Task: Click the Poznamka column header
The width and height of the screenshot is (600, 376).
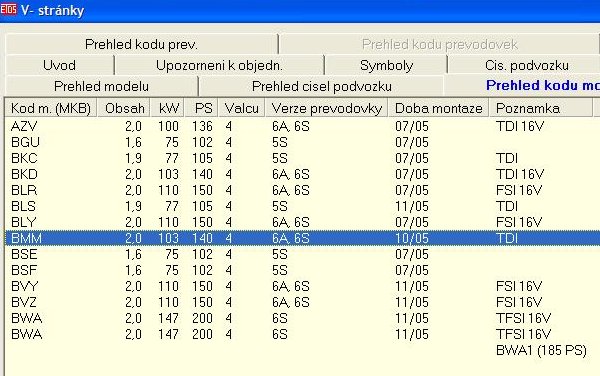Action: 540,108
